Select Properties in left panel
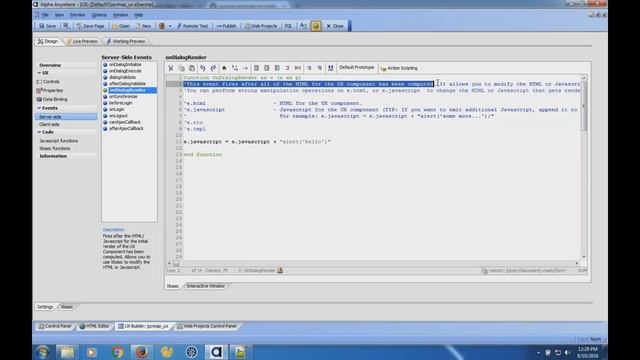The width and height of the screenshot is (640, 360). click(49, 90)
